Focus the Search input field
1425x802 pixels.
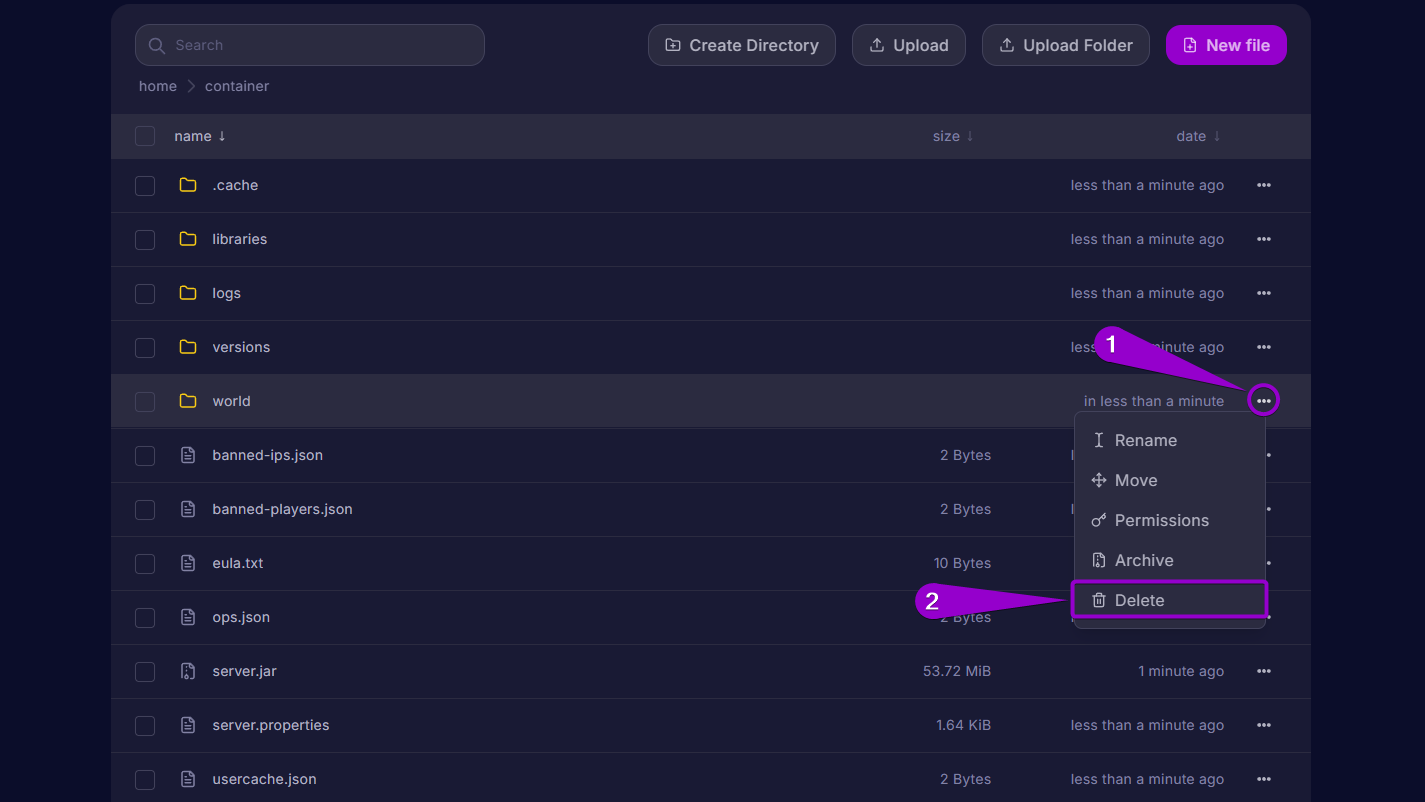click(x=320, y=45)
